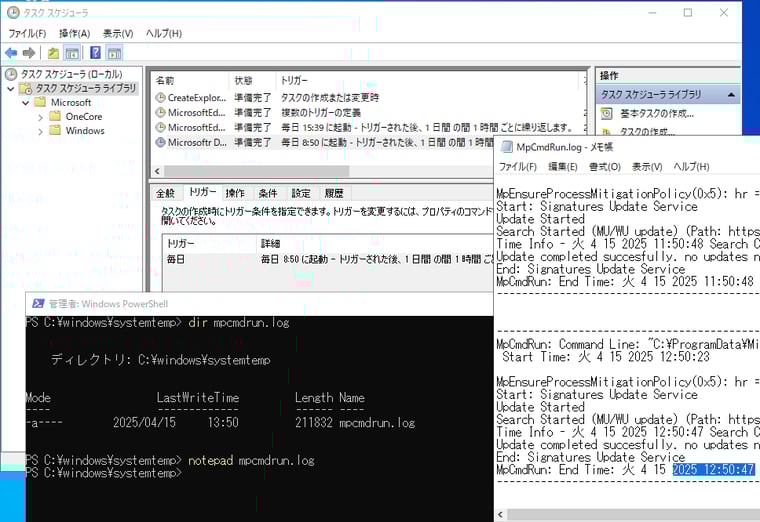Open the ファイル(F) menu in Notepad
Image resolution: width=760 pixels, height=522 pixels.
click(518, 167)
